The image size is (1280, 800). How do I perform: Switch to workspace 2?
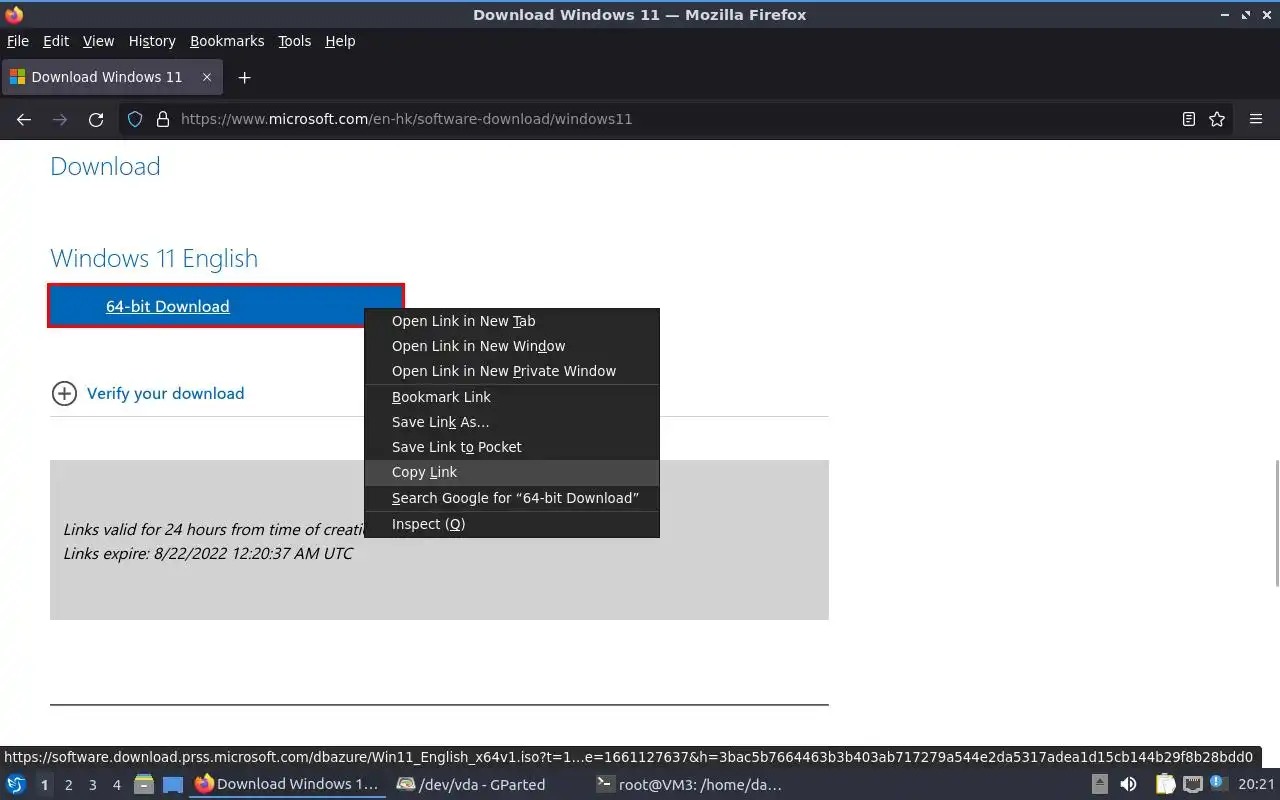point(68,785)
